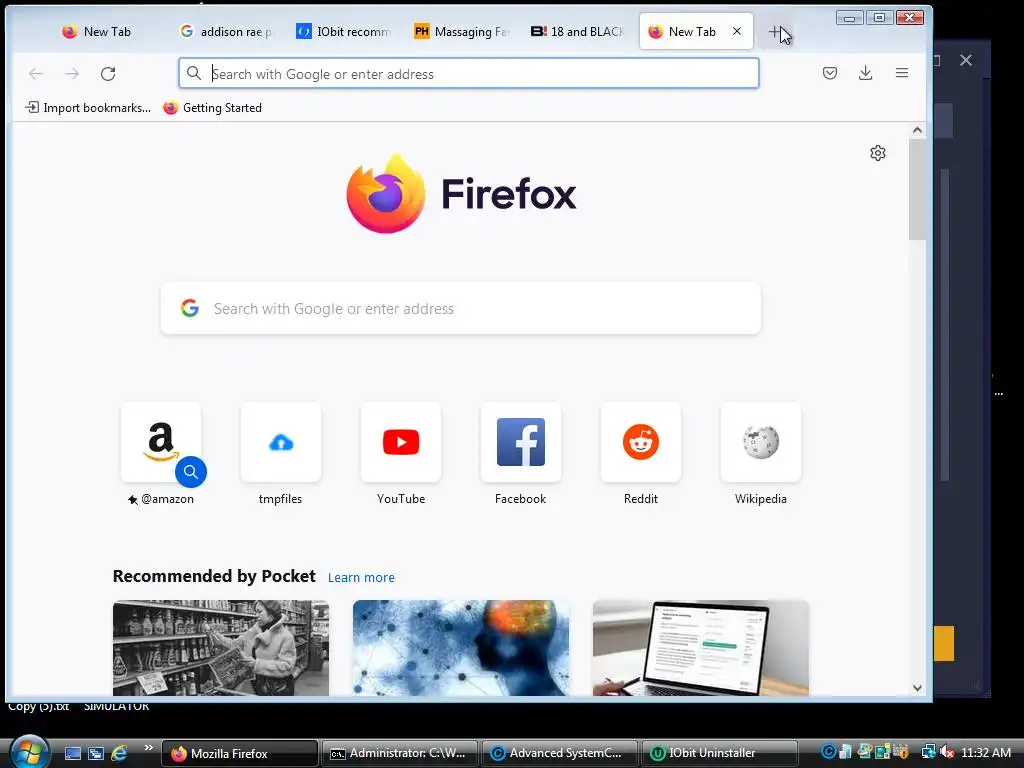Click the muted volume tray icon
This screenshot has width=1024, height=768.
947,752
